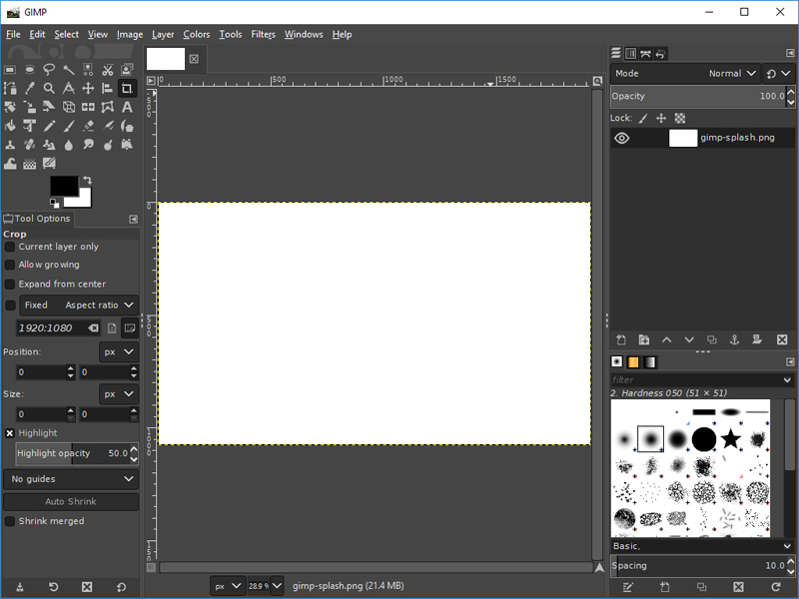Select the Flip tool

(88, 107)
